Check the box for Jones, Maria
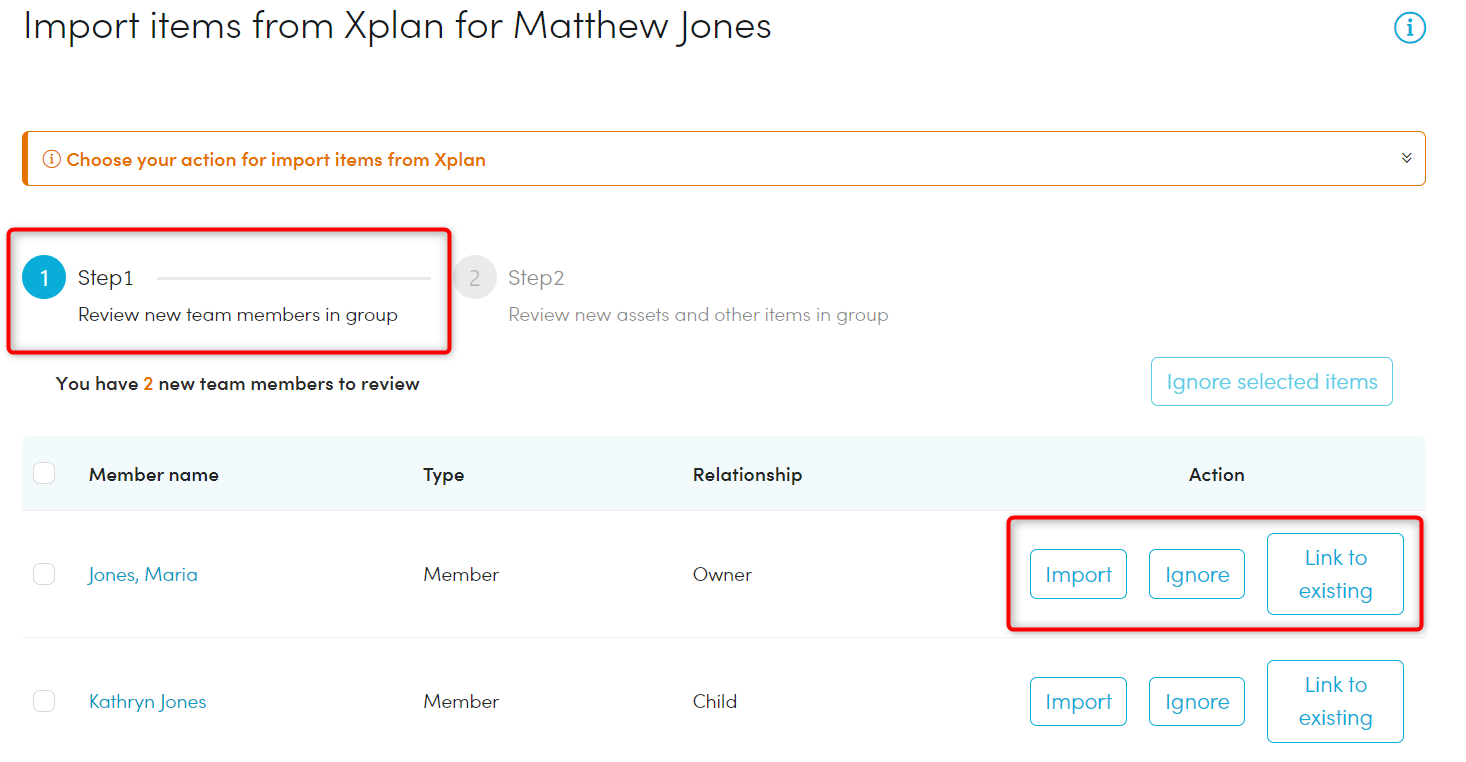The image size is (1466, 762). pos(44,574)
